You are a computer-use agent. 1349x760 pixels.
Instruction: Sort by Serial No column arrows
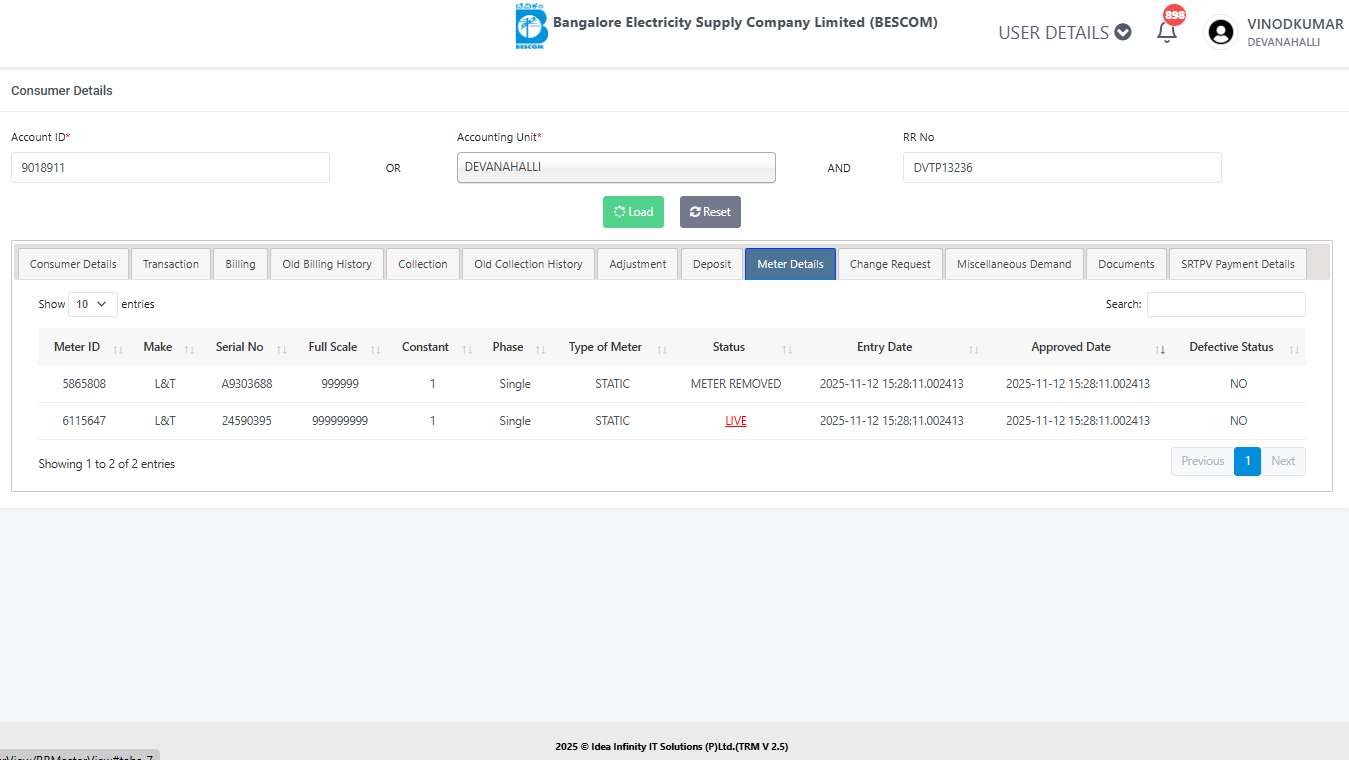[x=281, y=349]
